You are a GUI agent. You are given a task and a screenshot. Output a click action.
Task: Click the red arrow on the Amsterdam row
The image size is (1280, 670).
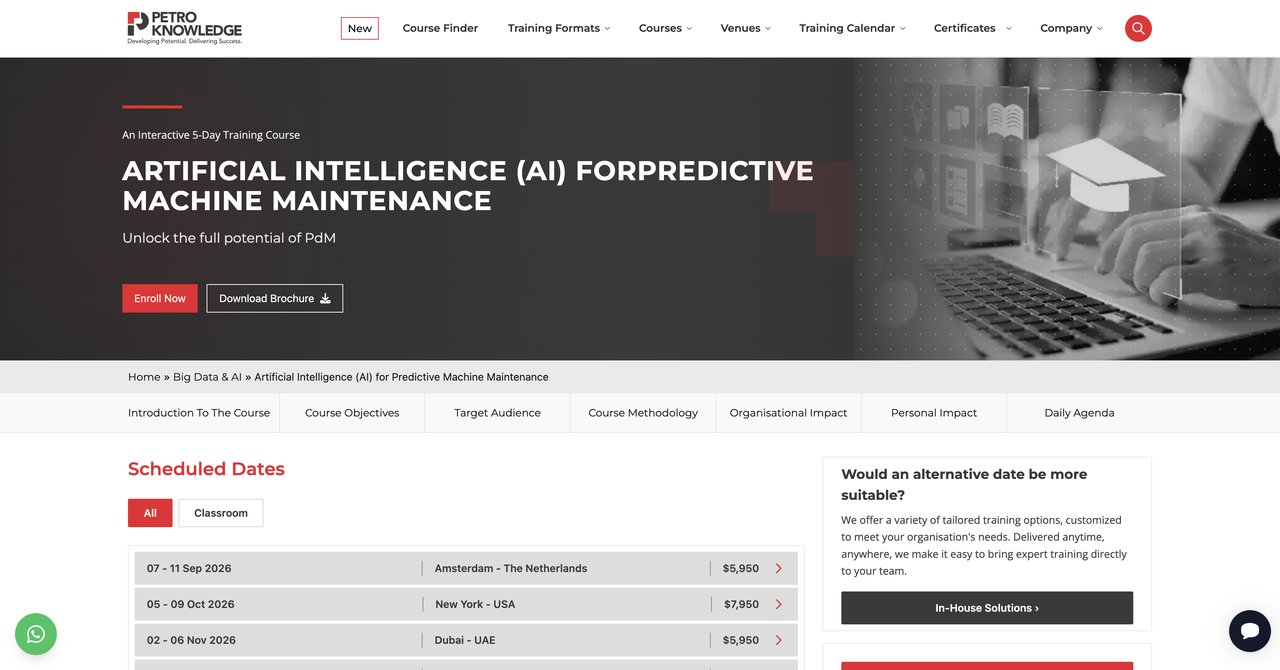(779, 568)
